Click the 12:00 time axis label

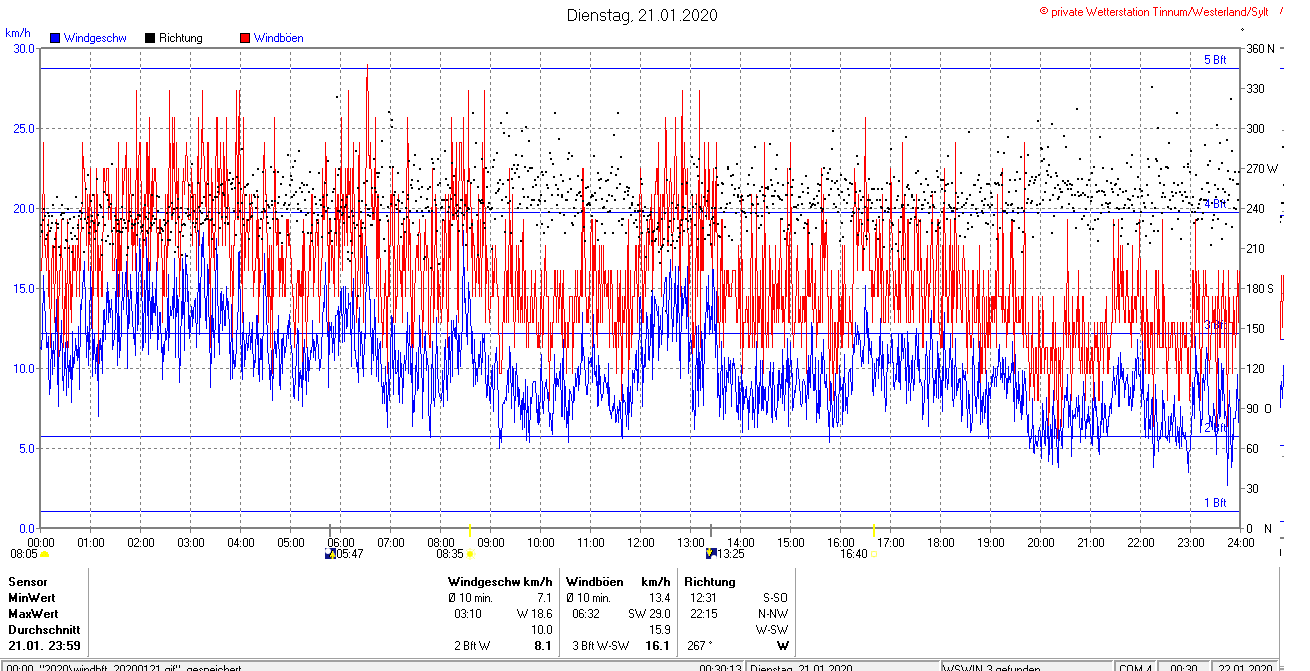click(x=641, y=543)
